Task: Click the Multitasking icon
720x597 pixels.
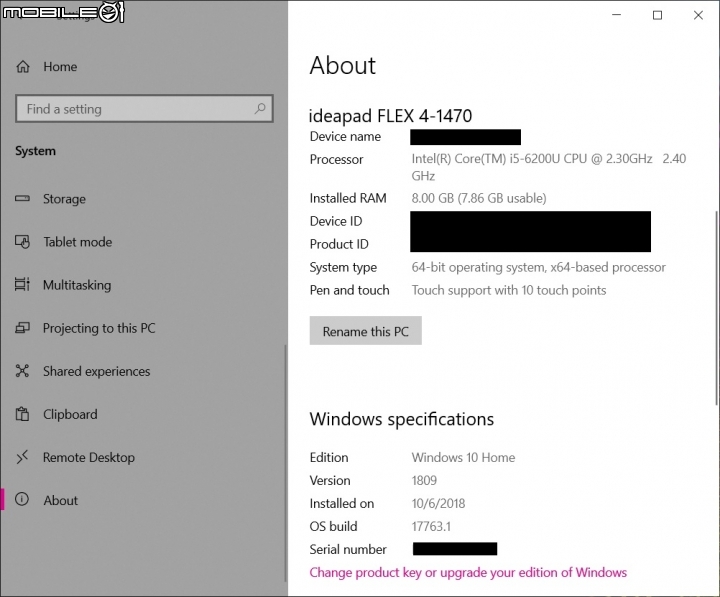Action: click(22, 284)
